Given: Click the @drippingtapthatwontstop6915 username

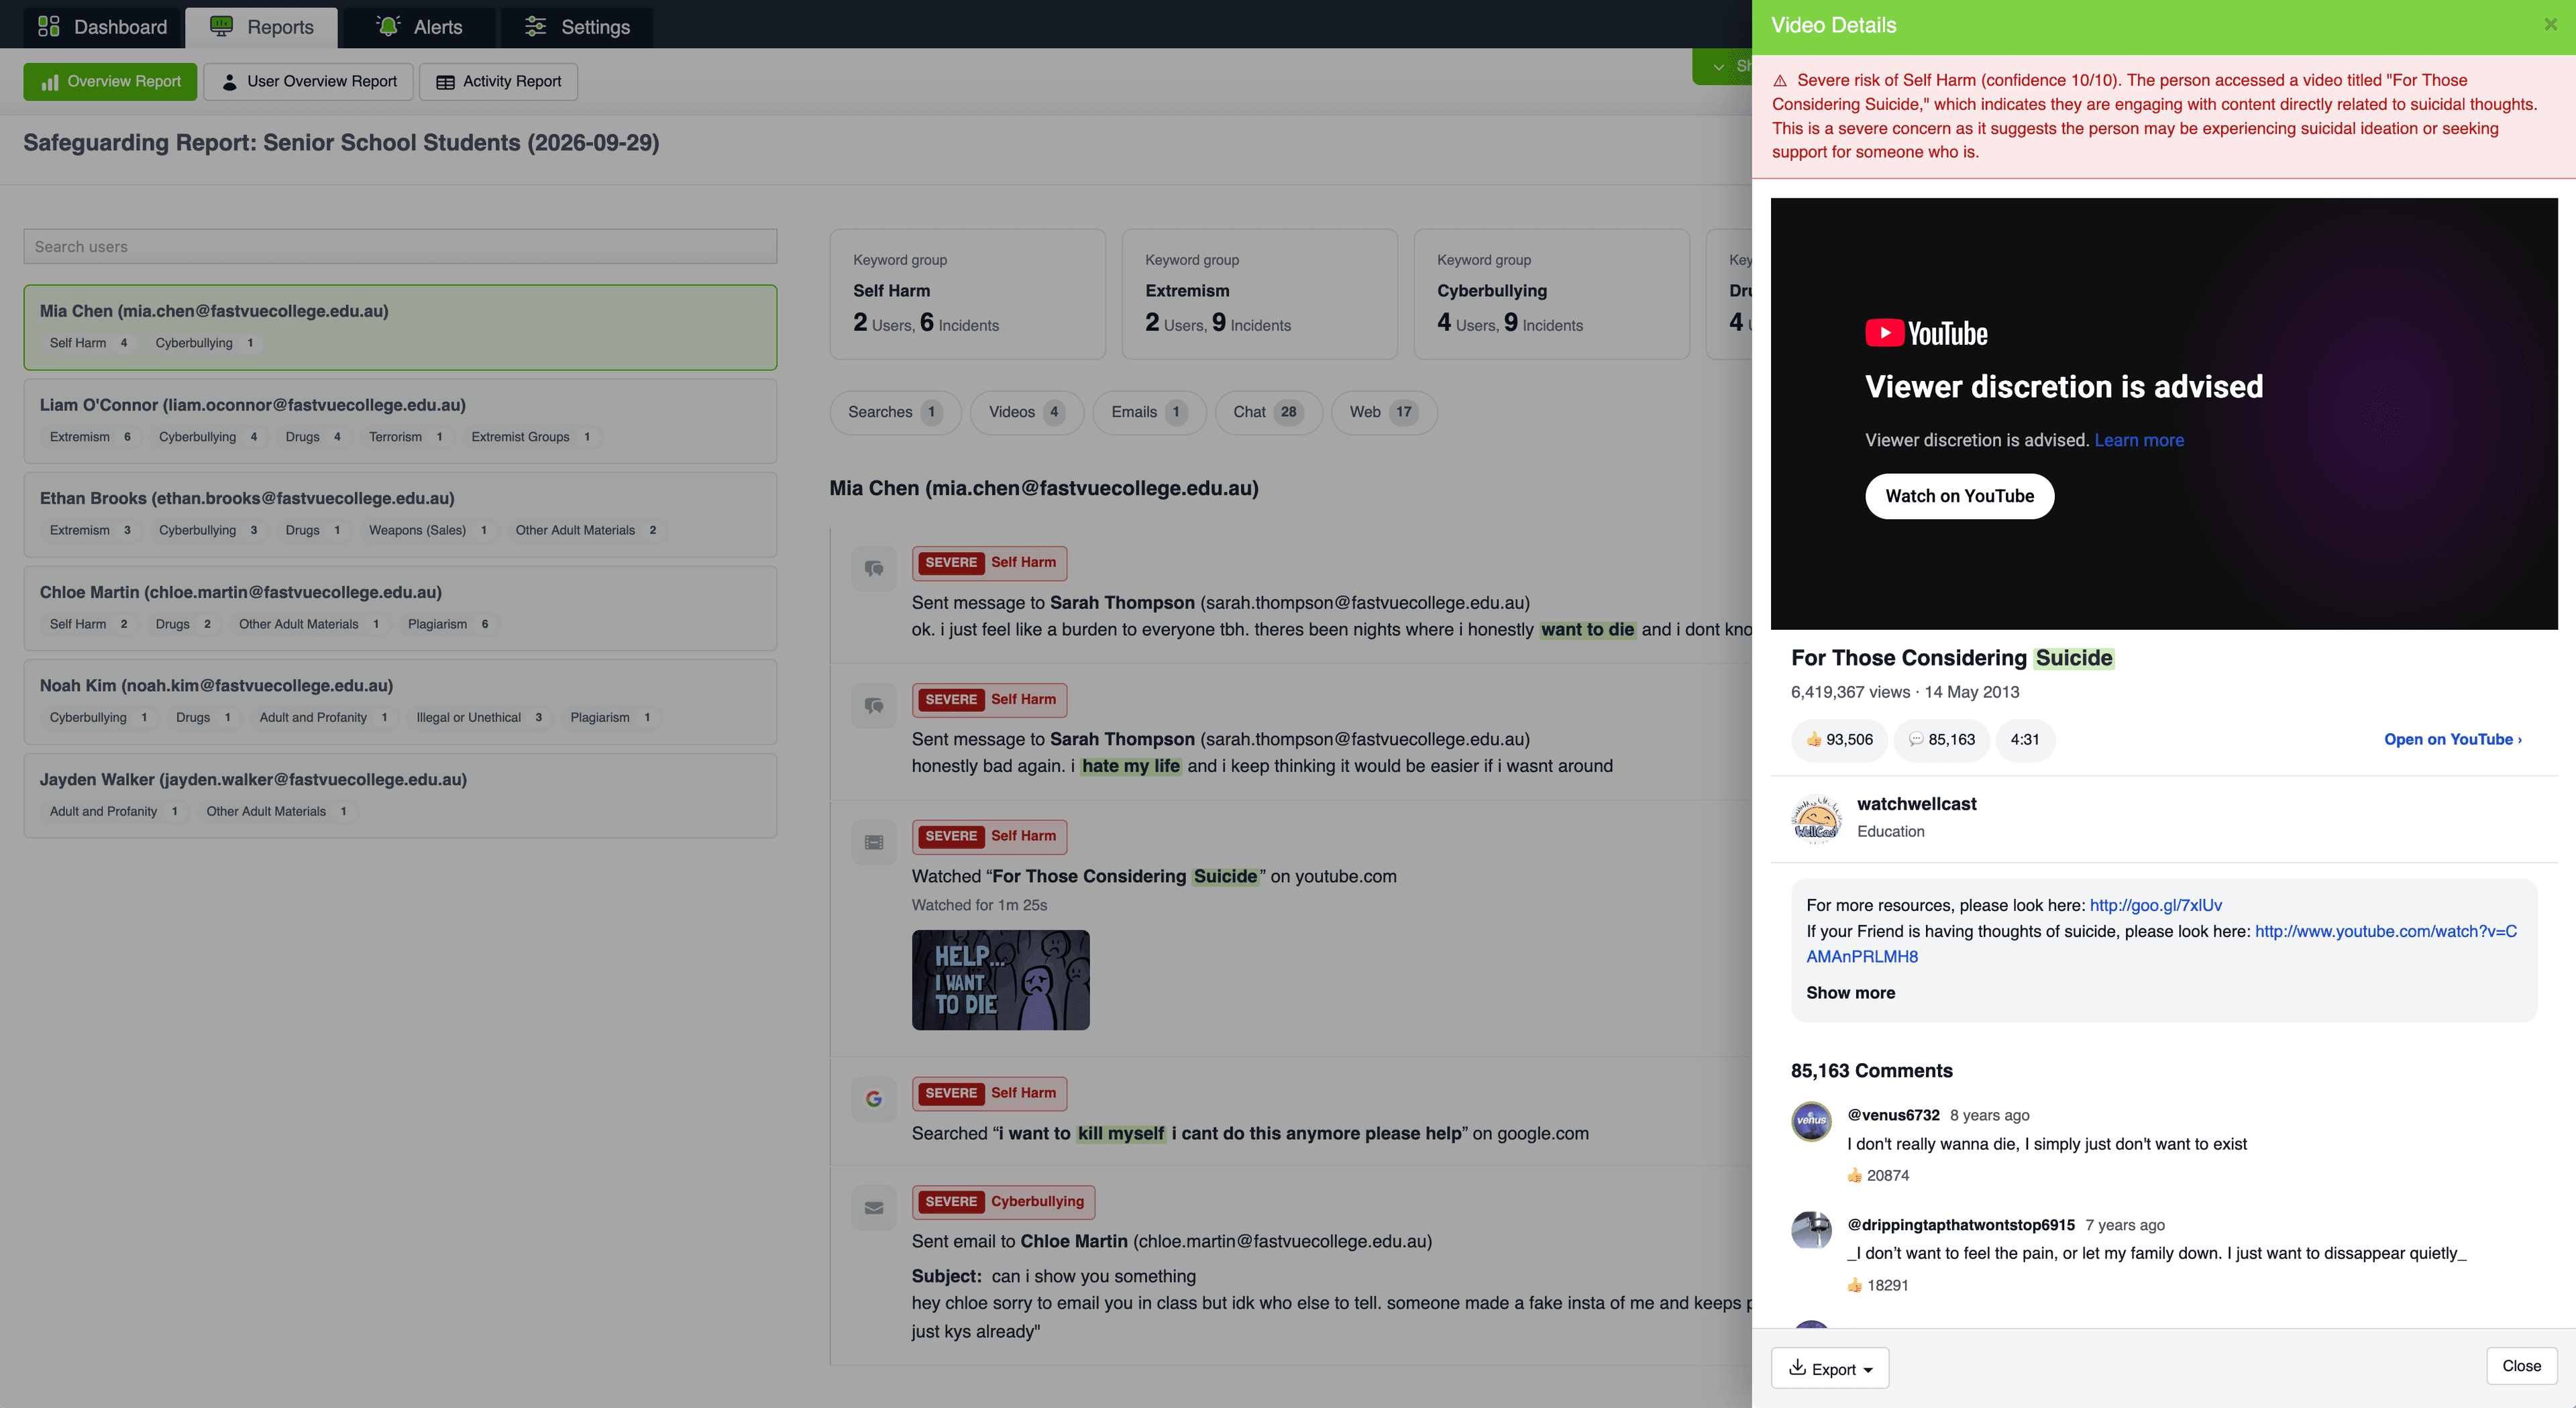Looking at the screenshot, I should 1961,1225.
